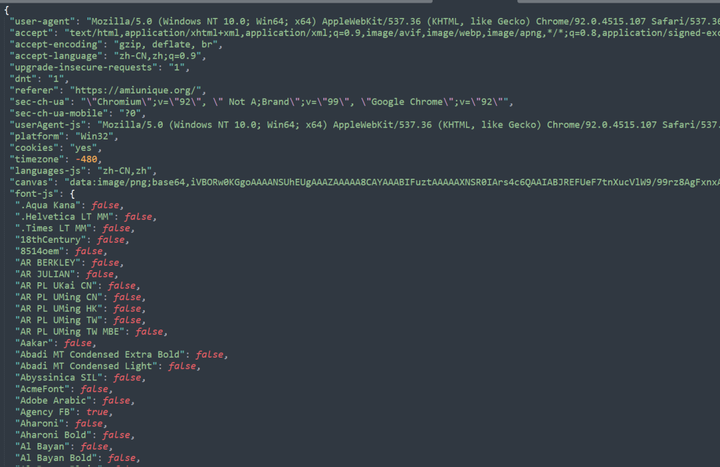This screenshot has width=720, height=467.
Task: Select the "accept-encoding" key
Action: 56,45
